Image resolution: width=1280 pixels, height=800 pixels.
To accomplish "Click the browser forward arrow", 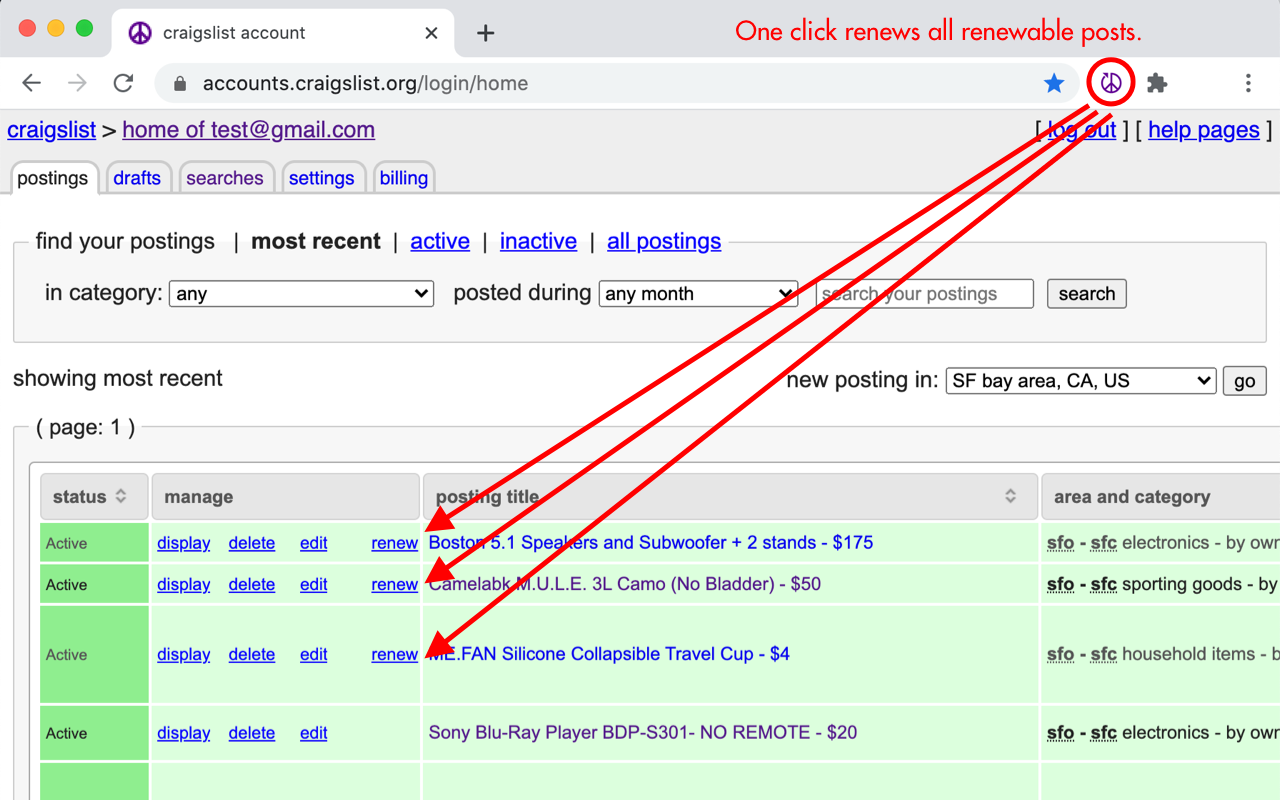I will point(77,83).
